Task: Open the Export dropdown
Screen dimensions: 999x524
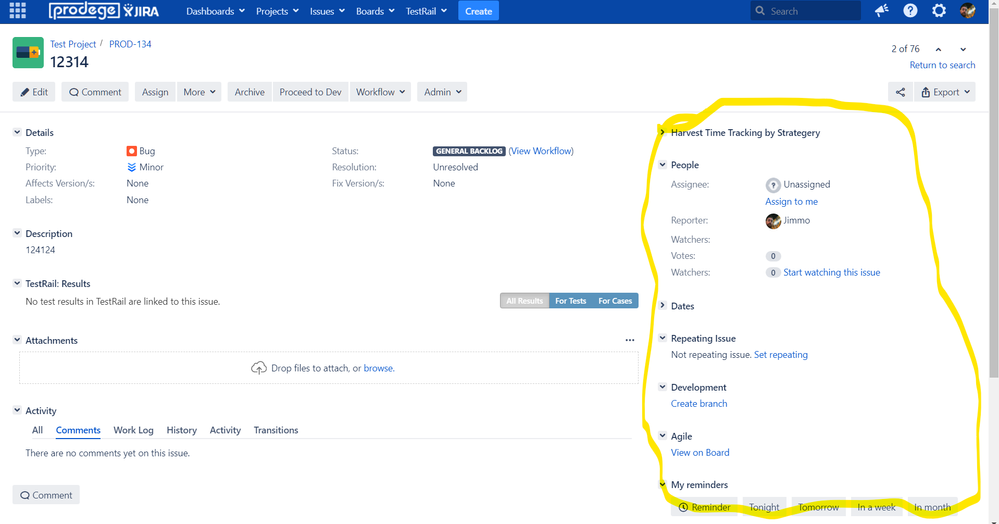Action: (x=945, y=92)
